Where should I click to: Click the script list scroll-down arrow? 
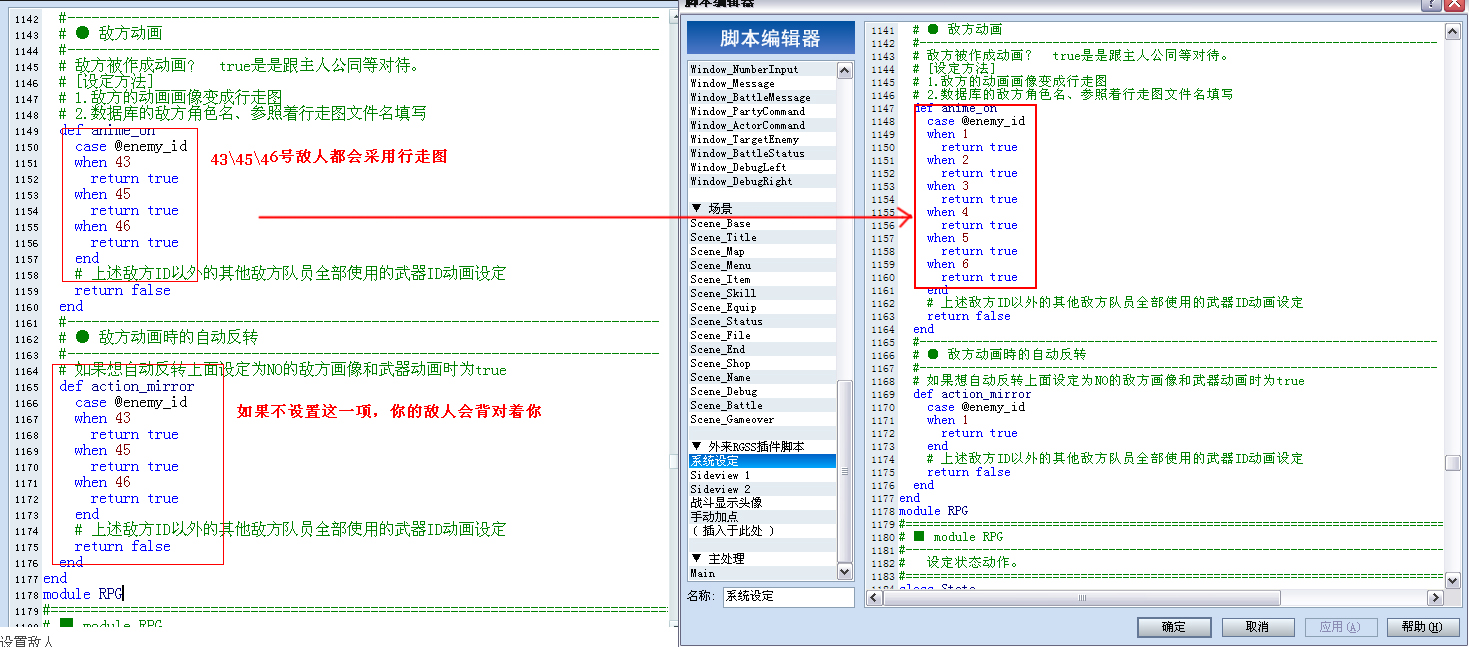pyautogui.click(x=845, y=572)
